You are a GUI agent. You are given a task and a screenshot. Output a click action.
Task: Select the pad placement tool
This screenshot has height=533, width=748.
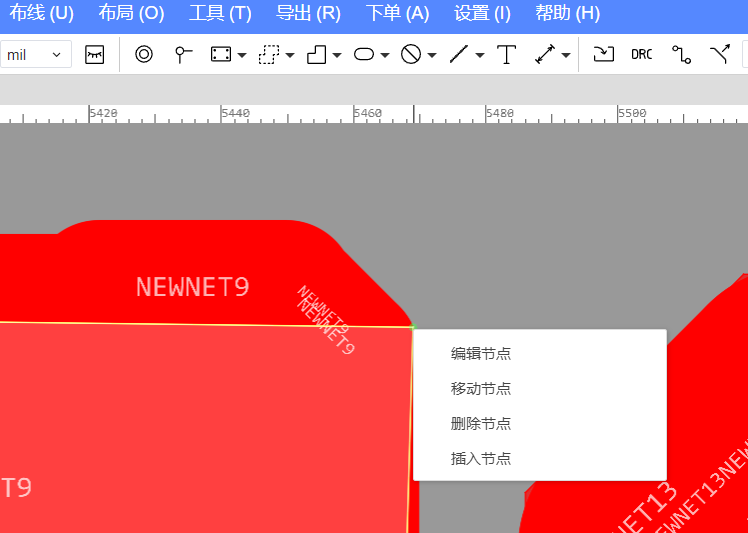pos(183,55)
